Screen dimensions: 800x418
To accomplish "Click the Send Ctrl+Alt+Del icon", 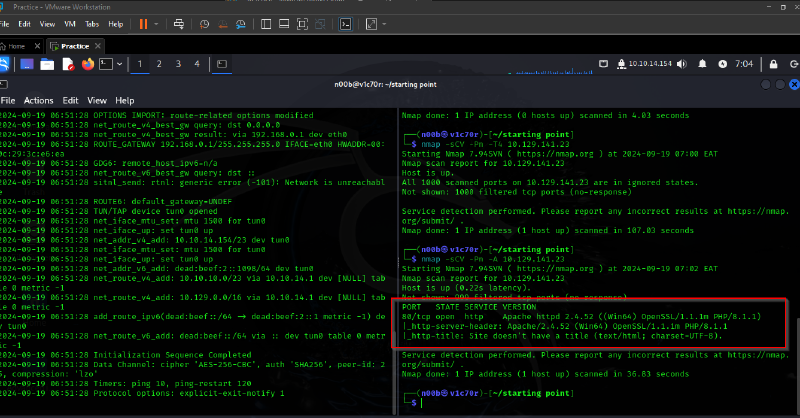I will (180, 22).
